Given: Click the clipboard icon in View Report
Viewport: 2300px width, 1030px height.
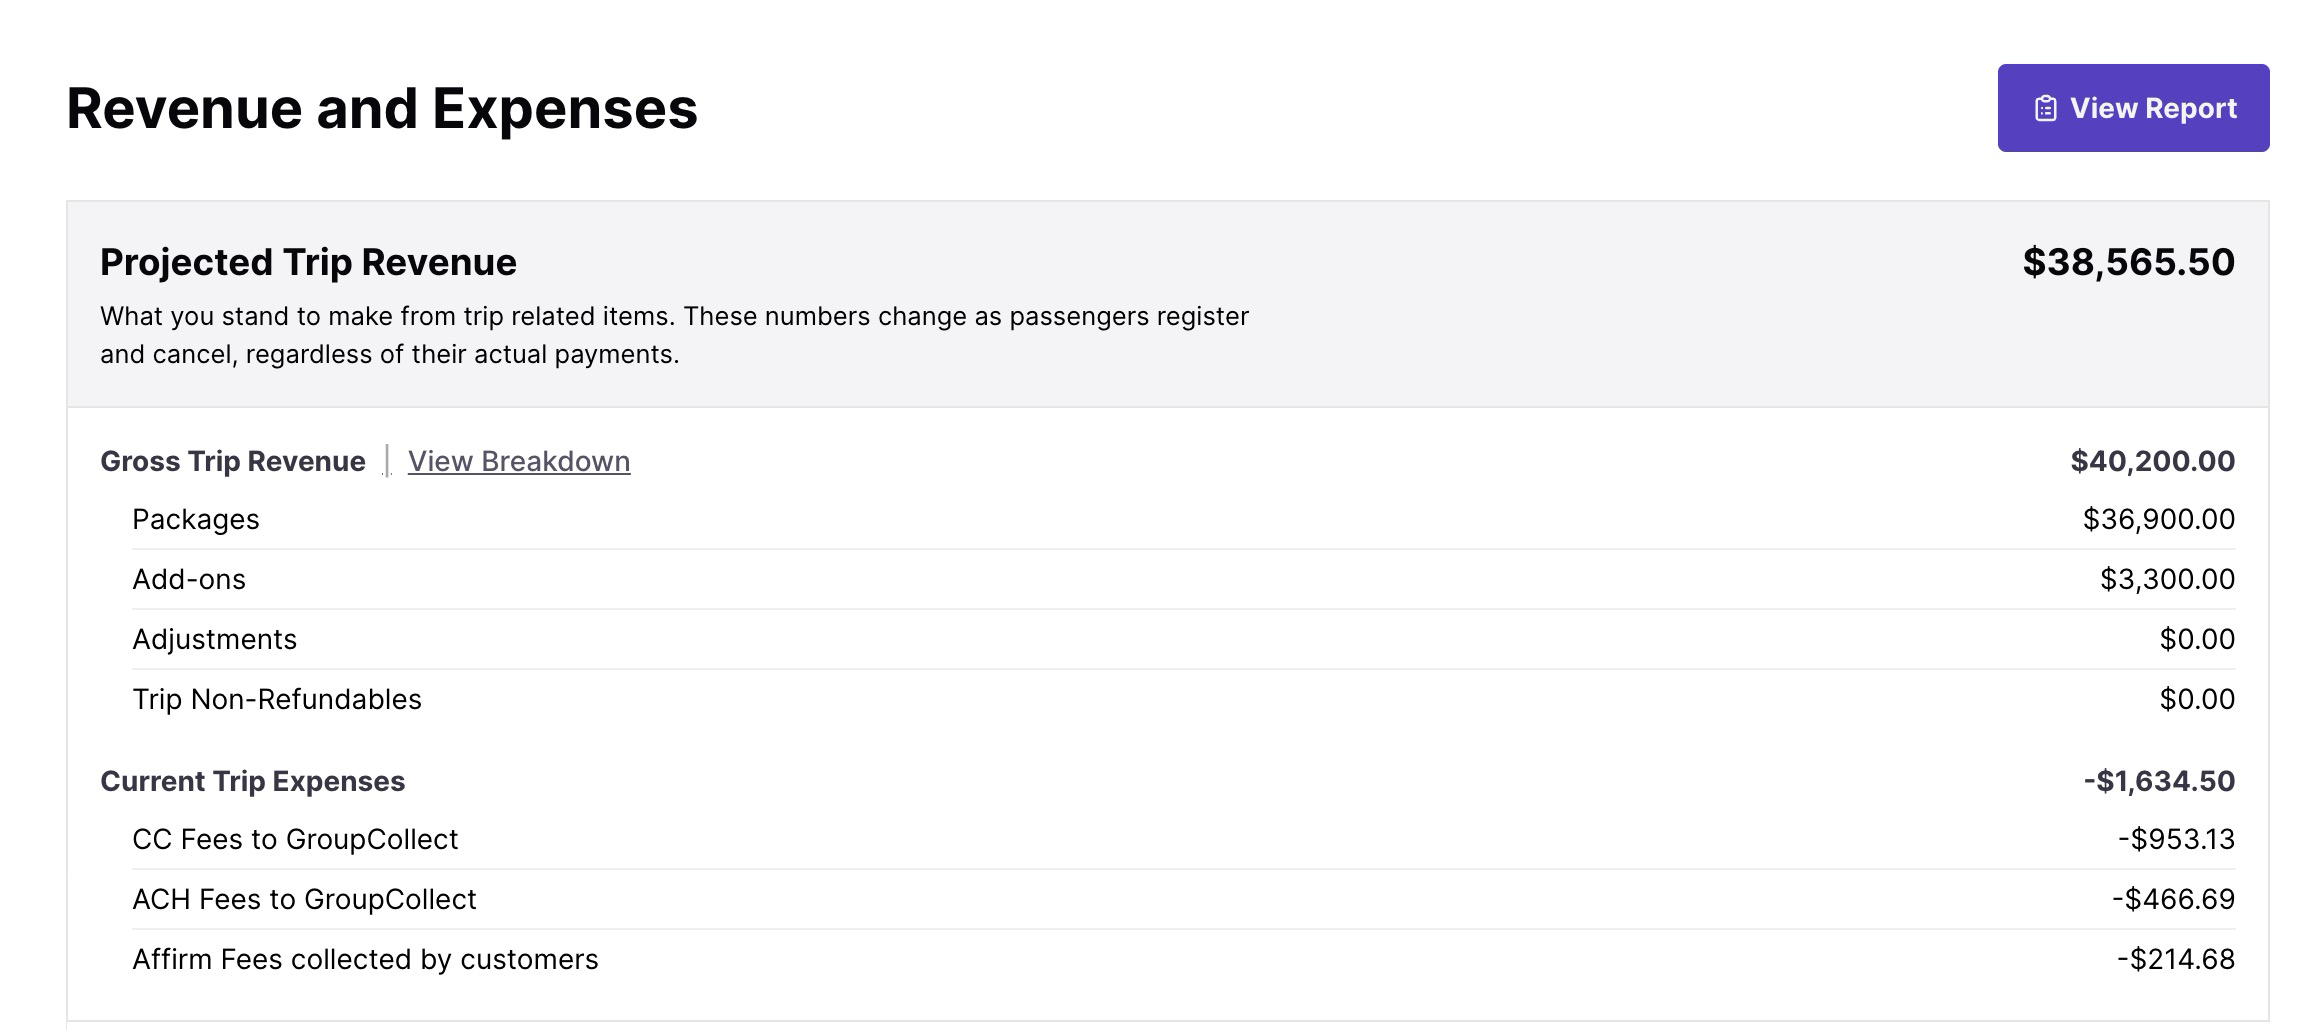Looking at the screenshot, I should tap(2045, 109).
